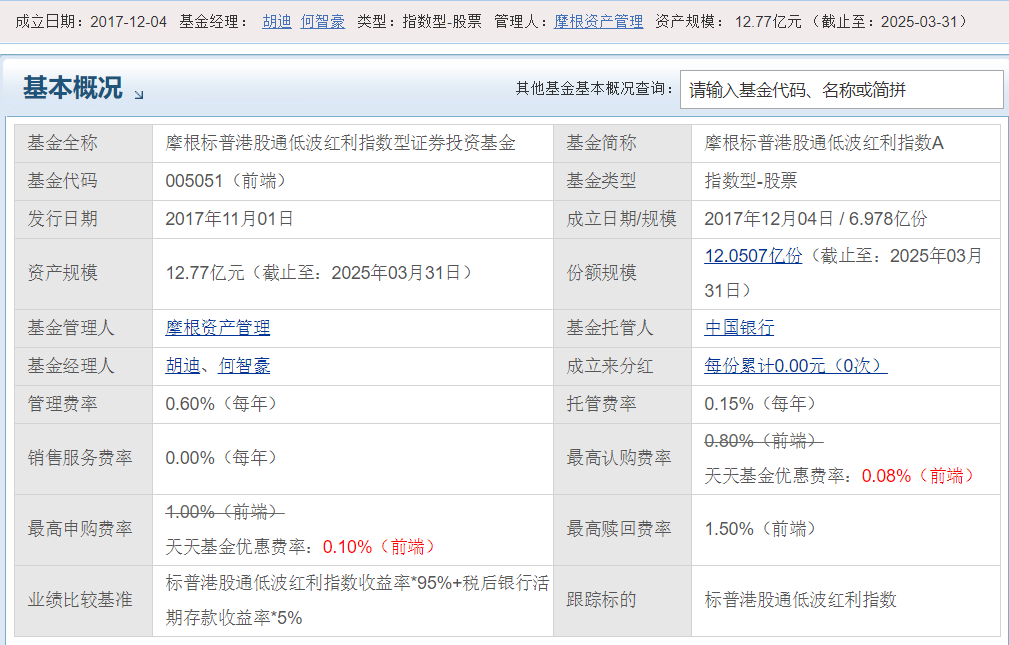
Task: Open 摩根资产管理 link in top header
Action: (598, 22)
